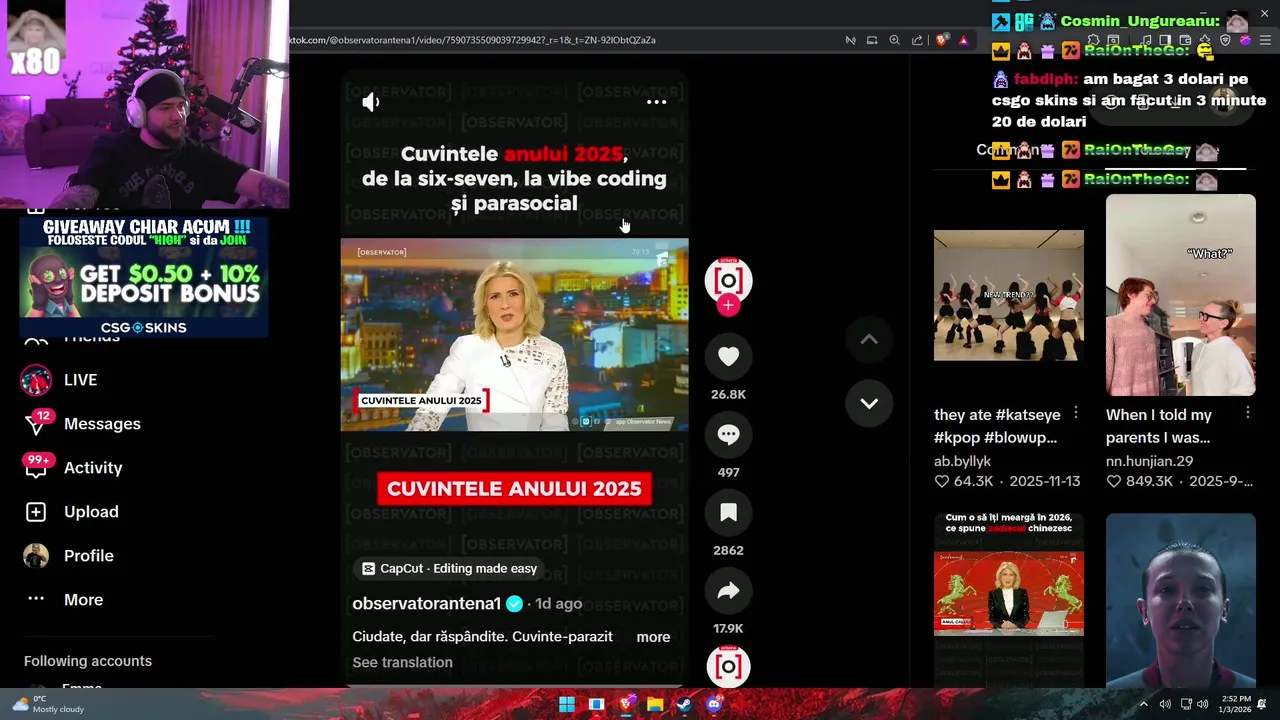Open the katseye video's three-dot options
The width and height of the screenshot is (1280, 720).
click(x=1076, y=413)
